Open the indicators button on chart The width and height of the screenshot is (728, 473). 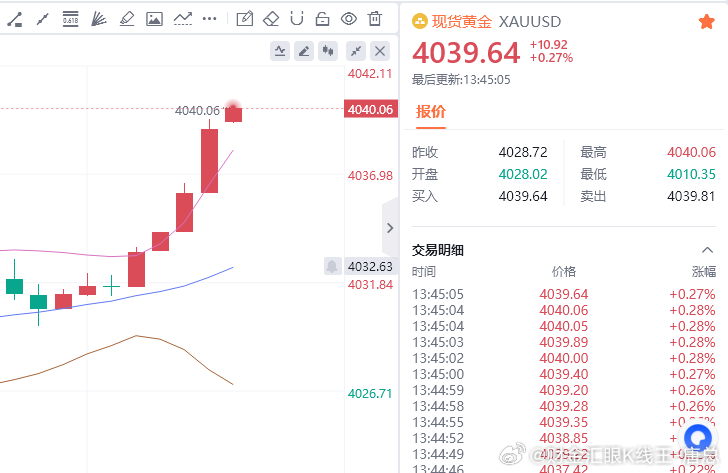pos(280,51)
